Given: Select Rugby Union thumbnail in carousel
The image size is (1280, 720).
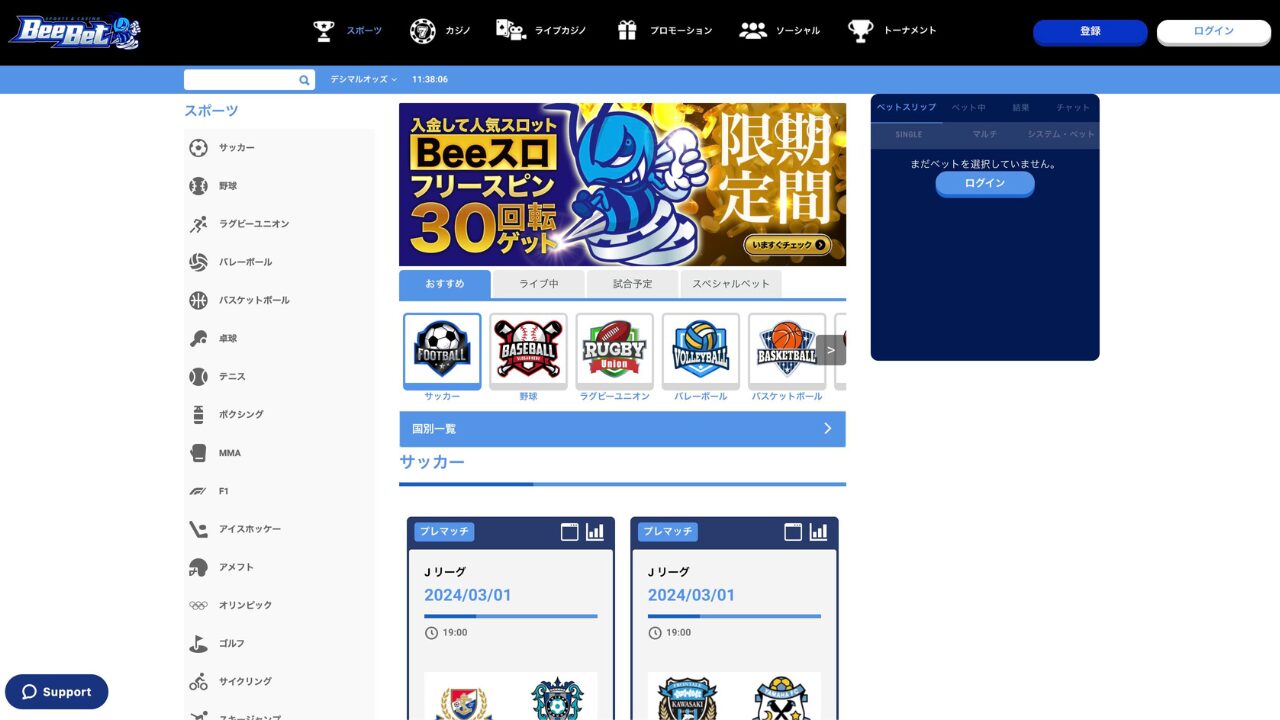Looking at the screenshot, I should coord(615,351).
